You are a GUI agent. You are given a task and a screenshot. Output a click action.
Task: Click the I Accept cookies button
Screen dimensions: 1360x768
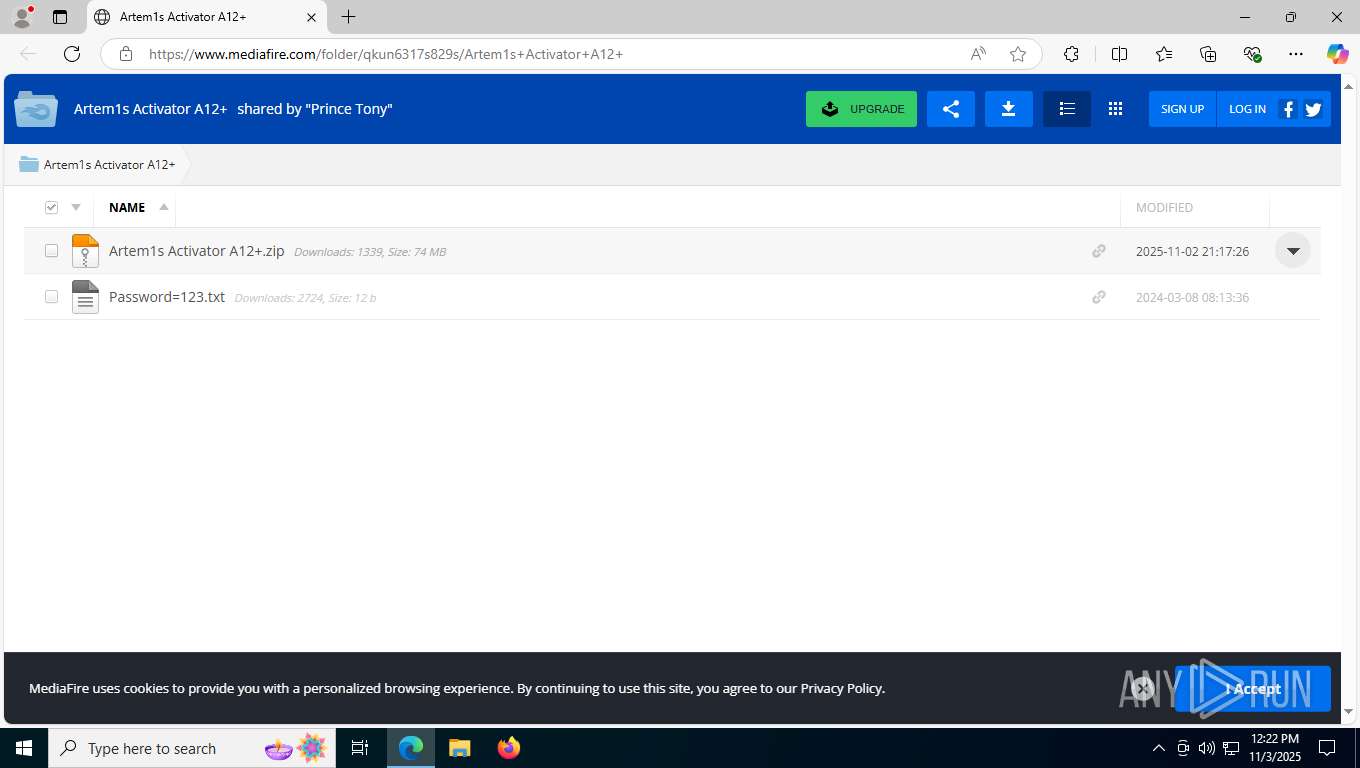pyautogui.click(x=1253, y=688)
